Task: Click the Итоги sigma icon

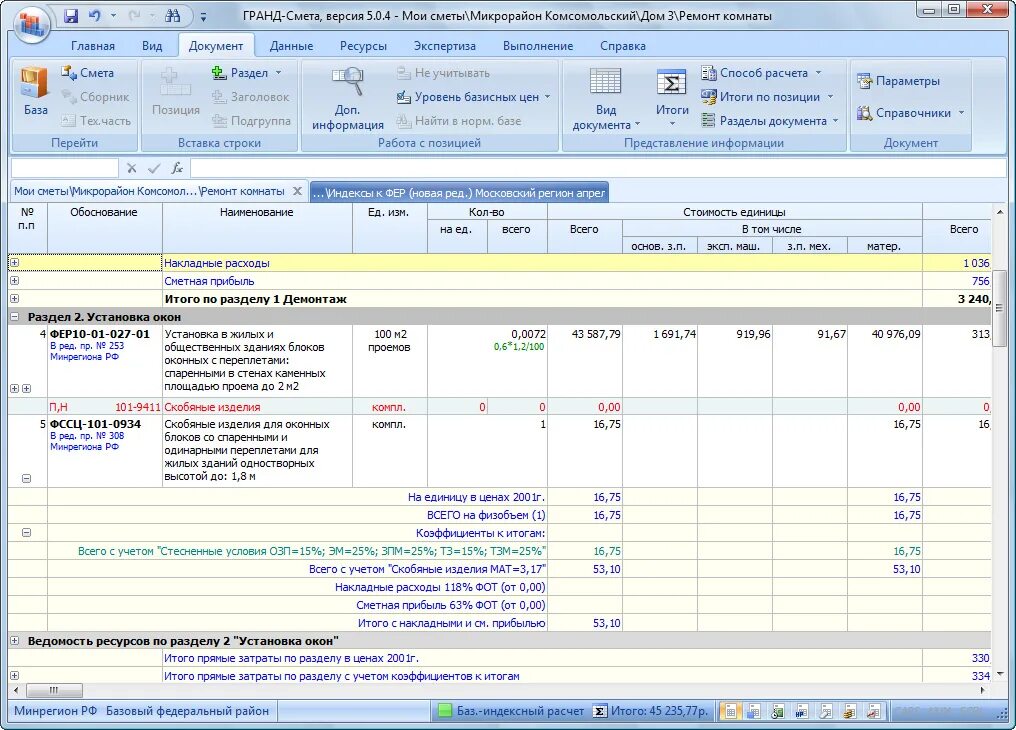Action: pyautogui.click(x=671, y=83)
